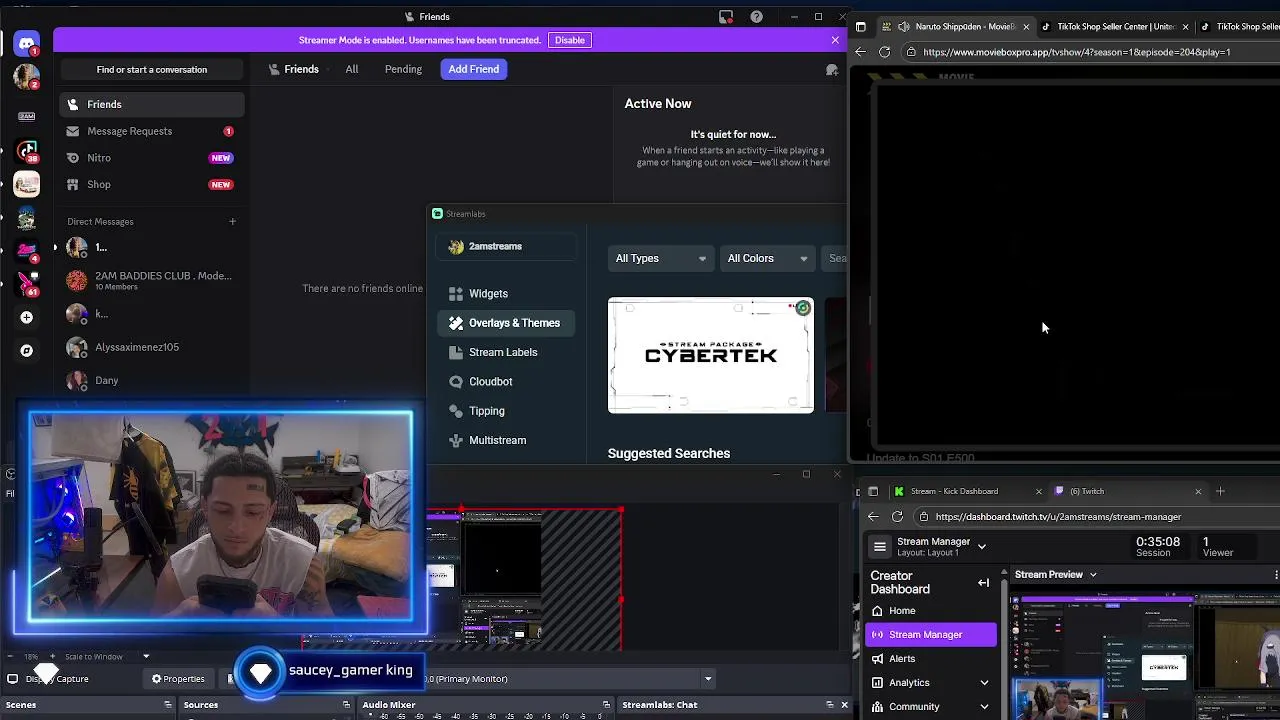Open Discord inbox icon in title bar
This screenshot has width=1280, height=720.
[726, 17]
